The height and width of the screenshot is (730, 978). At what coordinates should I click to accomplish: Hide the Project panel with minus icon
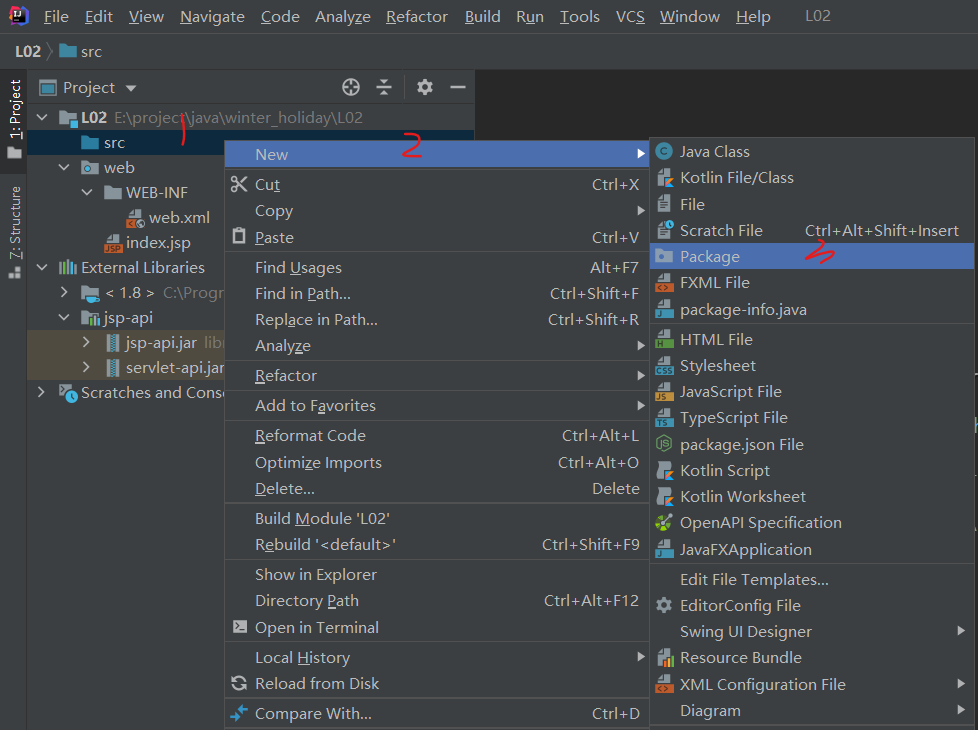pos(458,87)
